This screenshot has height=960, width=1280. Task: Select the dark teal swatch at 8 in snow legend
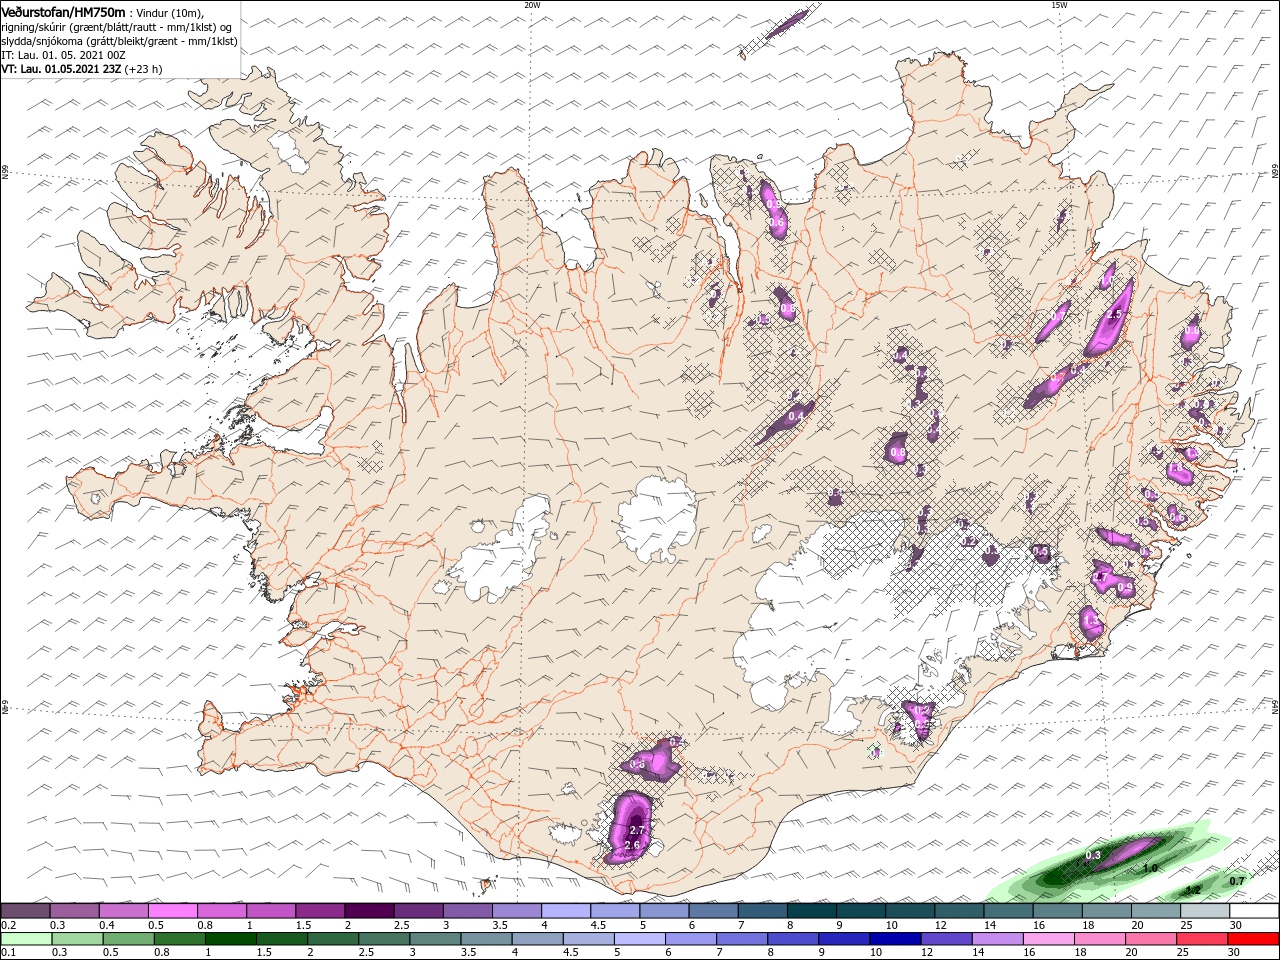point(812,911)
